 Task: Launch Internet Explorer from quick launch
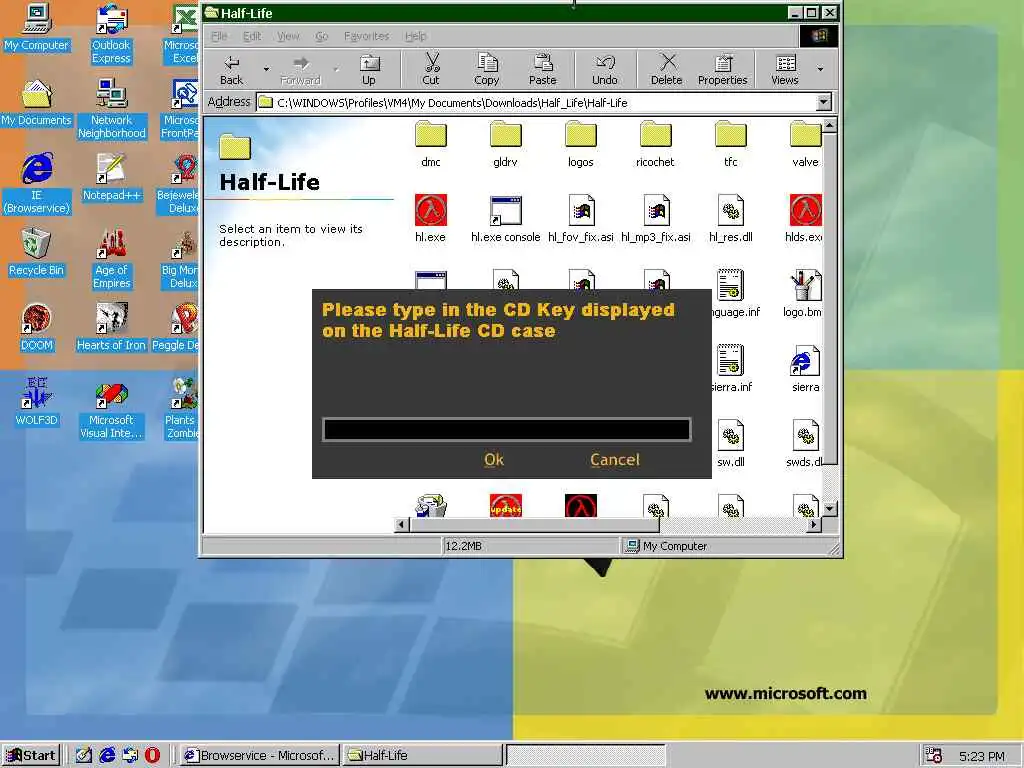point(107,756)
